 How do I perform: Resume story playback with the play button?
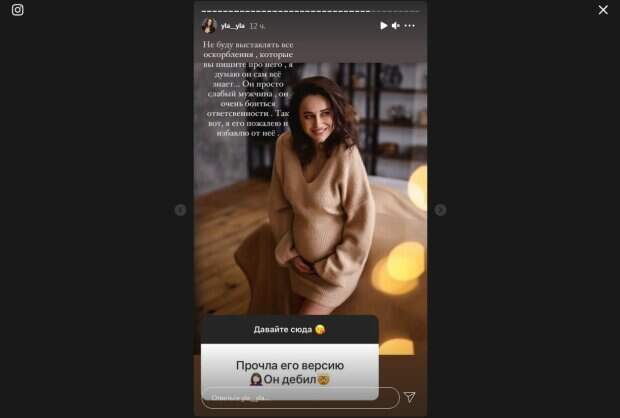(384, 26)
